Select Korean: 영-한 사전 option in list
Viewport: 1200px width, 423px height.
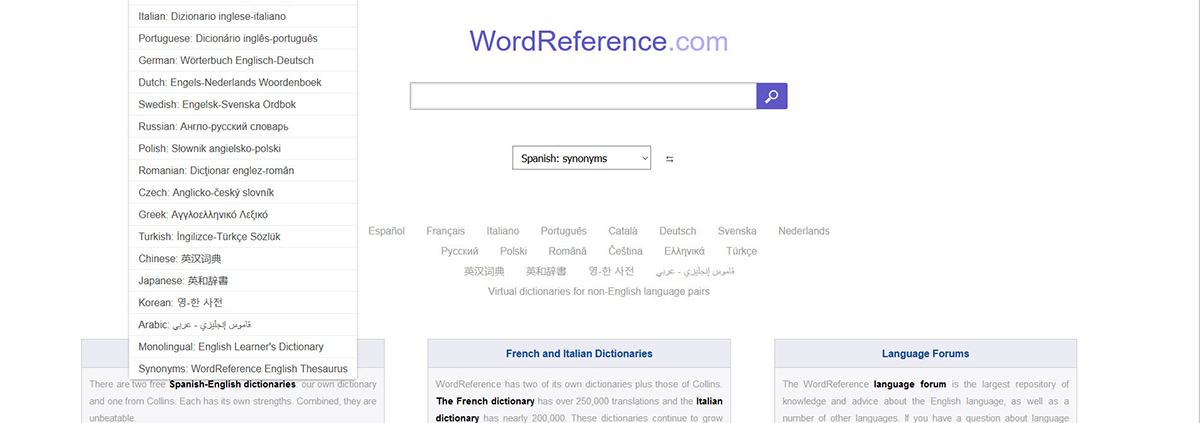click(243, 302)
